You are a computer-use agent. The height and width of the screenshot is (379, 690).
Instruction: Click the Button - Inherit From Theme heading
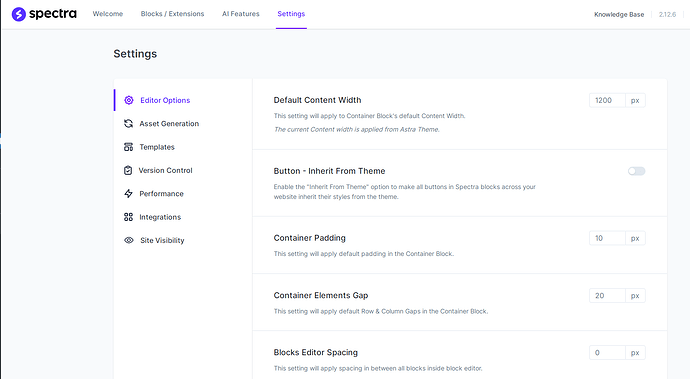point(329,171)
